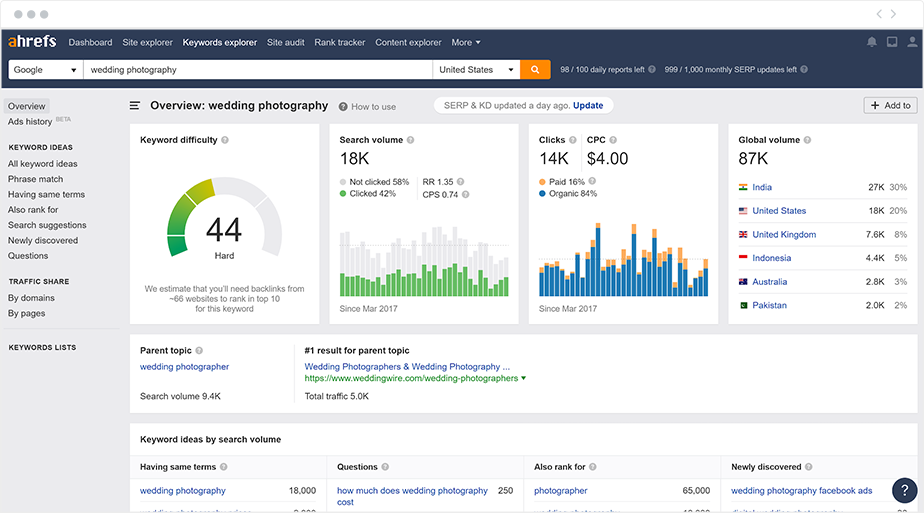Open Content explorer
The image size is (924, 513).
(x=408, y=42)
